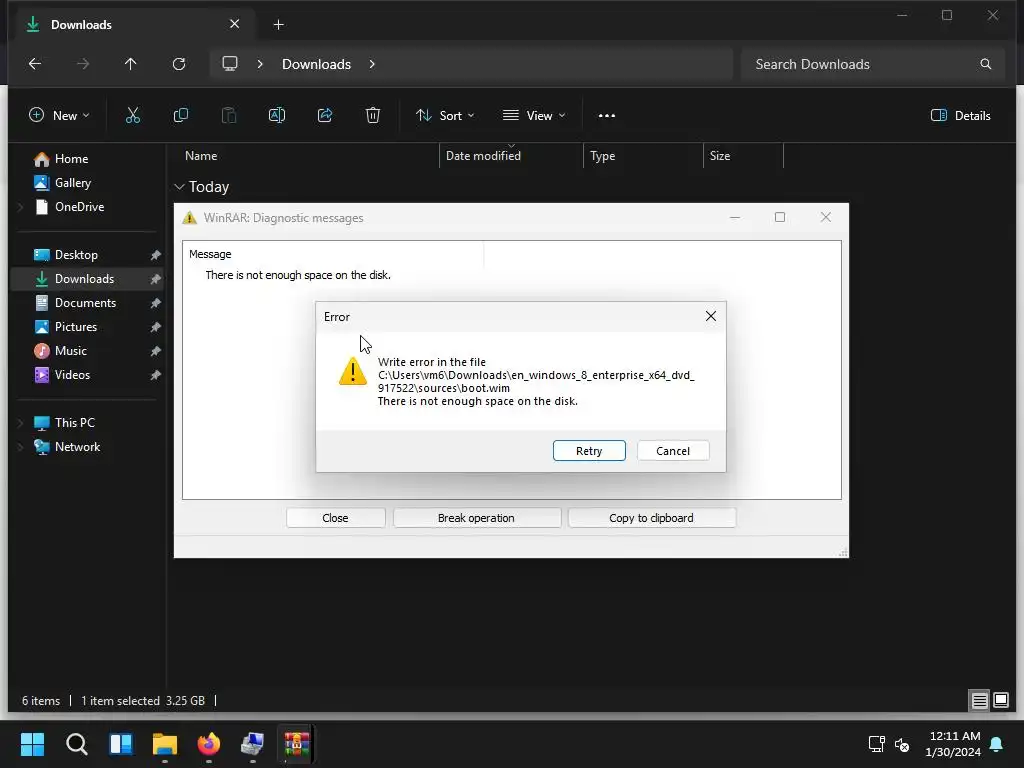Image resolution: width=1024 pixels, height=768 pixels.
Task: Open the View dropdown
Action: click(534, 116)
